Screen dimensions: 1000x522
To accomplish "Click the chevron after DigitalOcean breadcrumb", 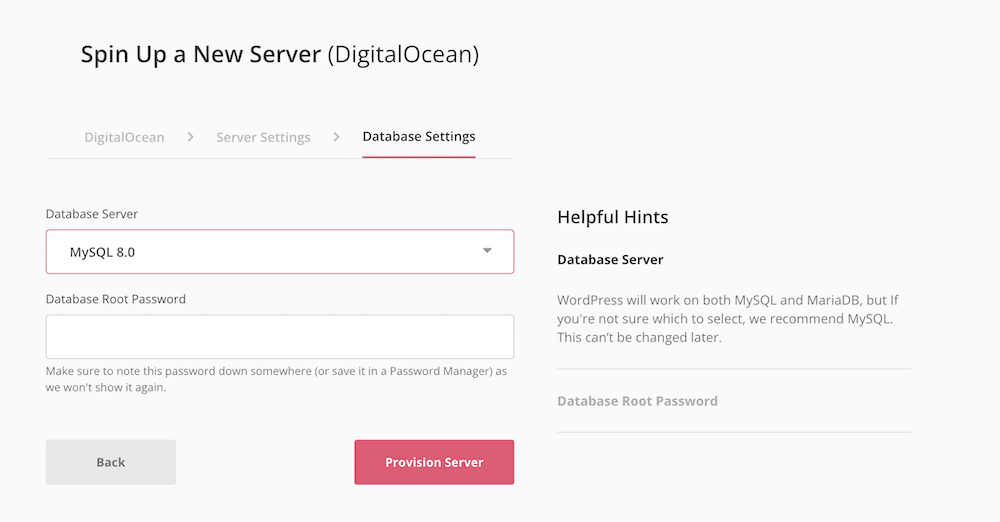I will click(x=190, y=137).
